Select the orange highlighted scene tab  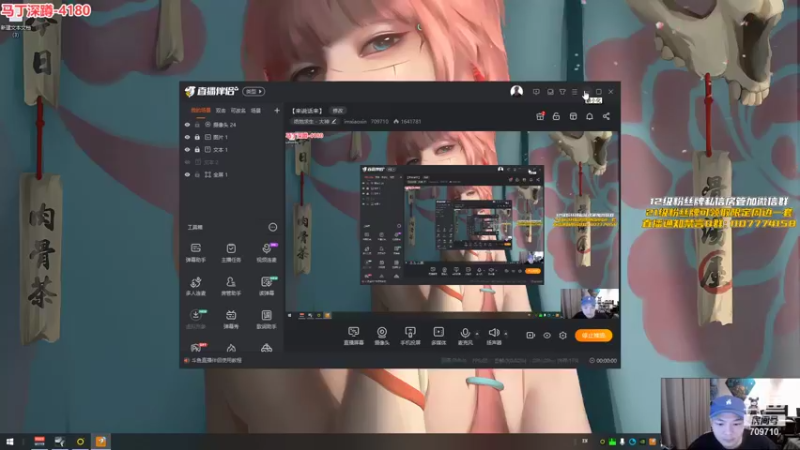(201, 110)
